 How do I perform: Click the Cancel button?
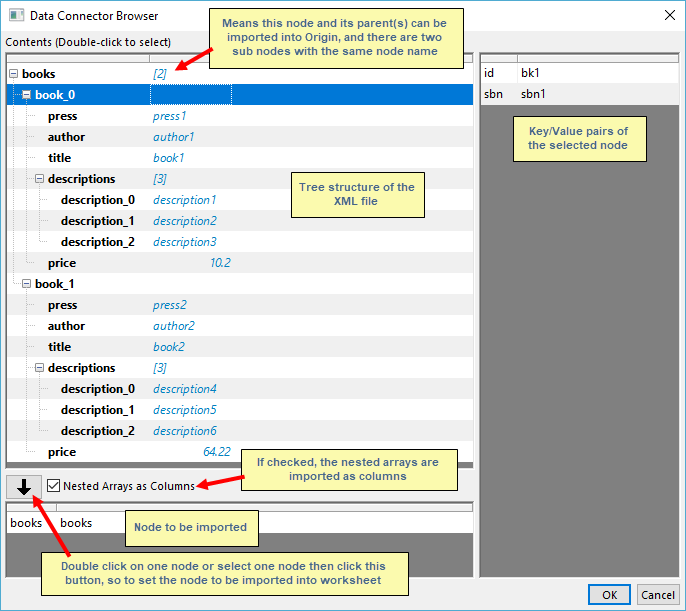658,595
